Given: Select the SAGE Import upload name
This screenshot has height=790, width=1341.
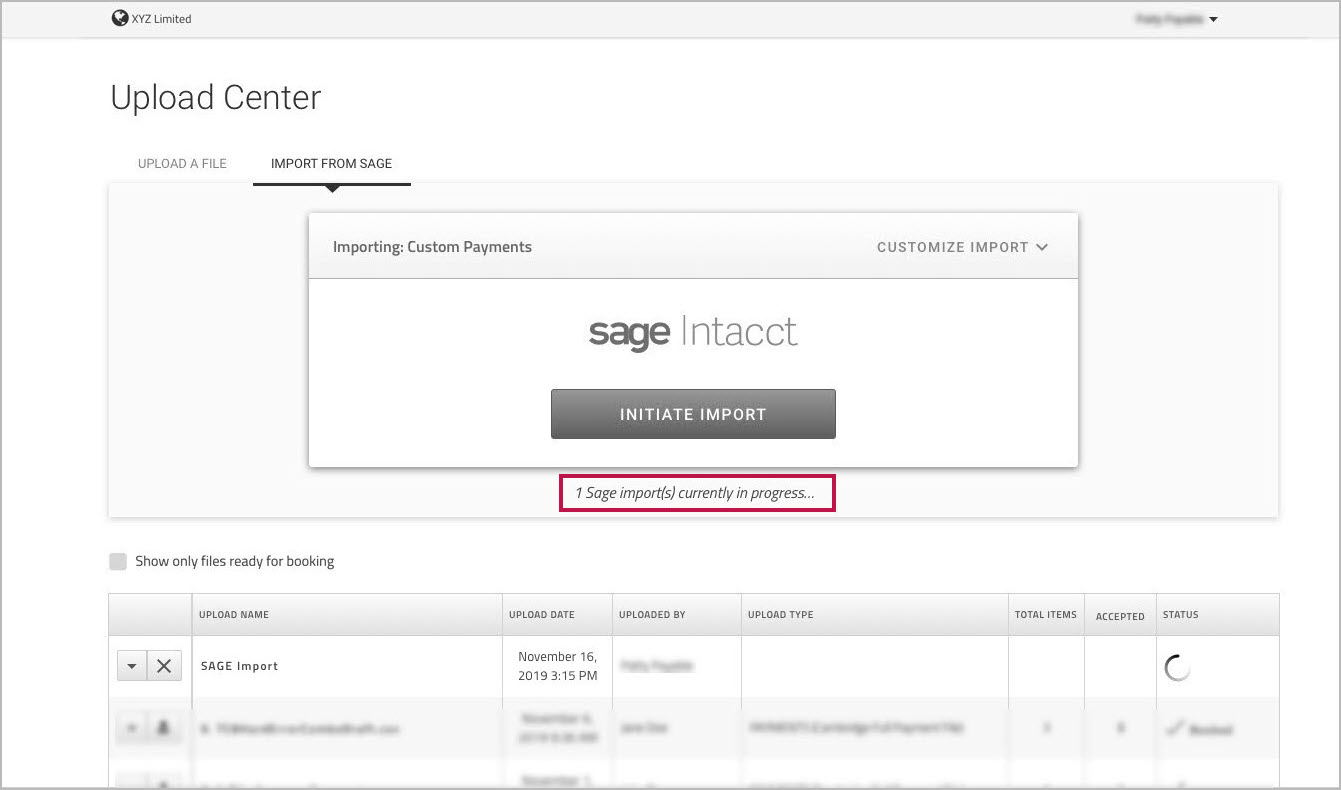Looking at the screenshot, I should click(x=240, y=666).
